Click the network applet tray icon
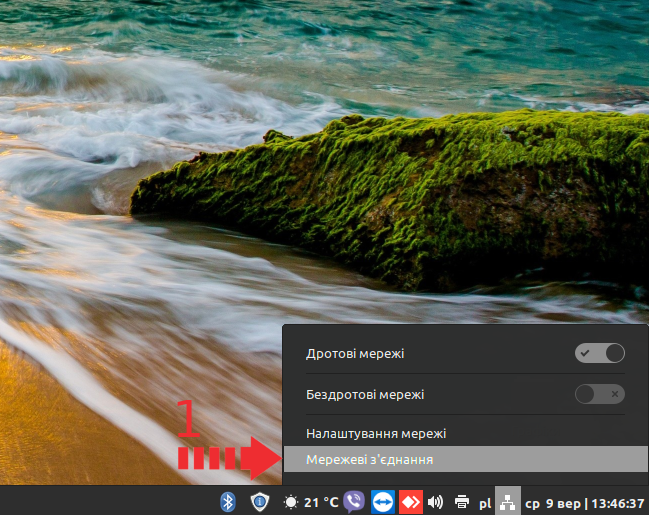649x515 pixels. click(507, 501)
